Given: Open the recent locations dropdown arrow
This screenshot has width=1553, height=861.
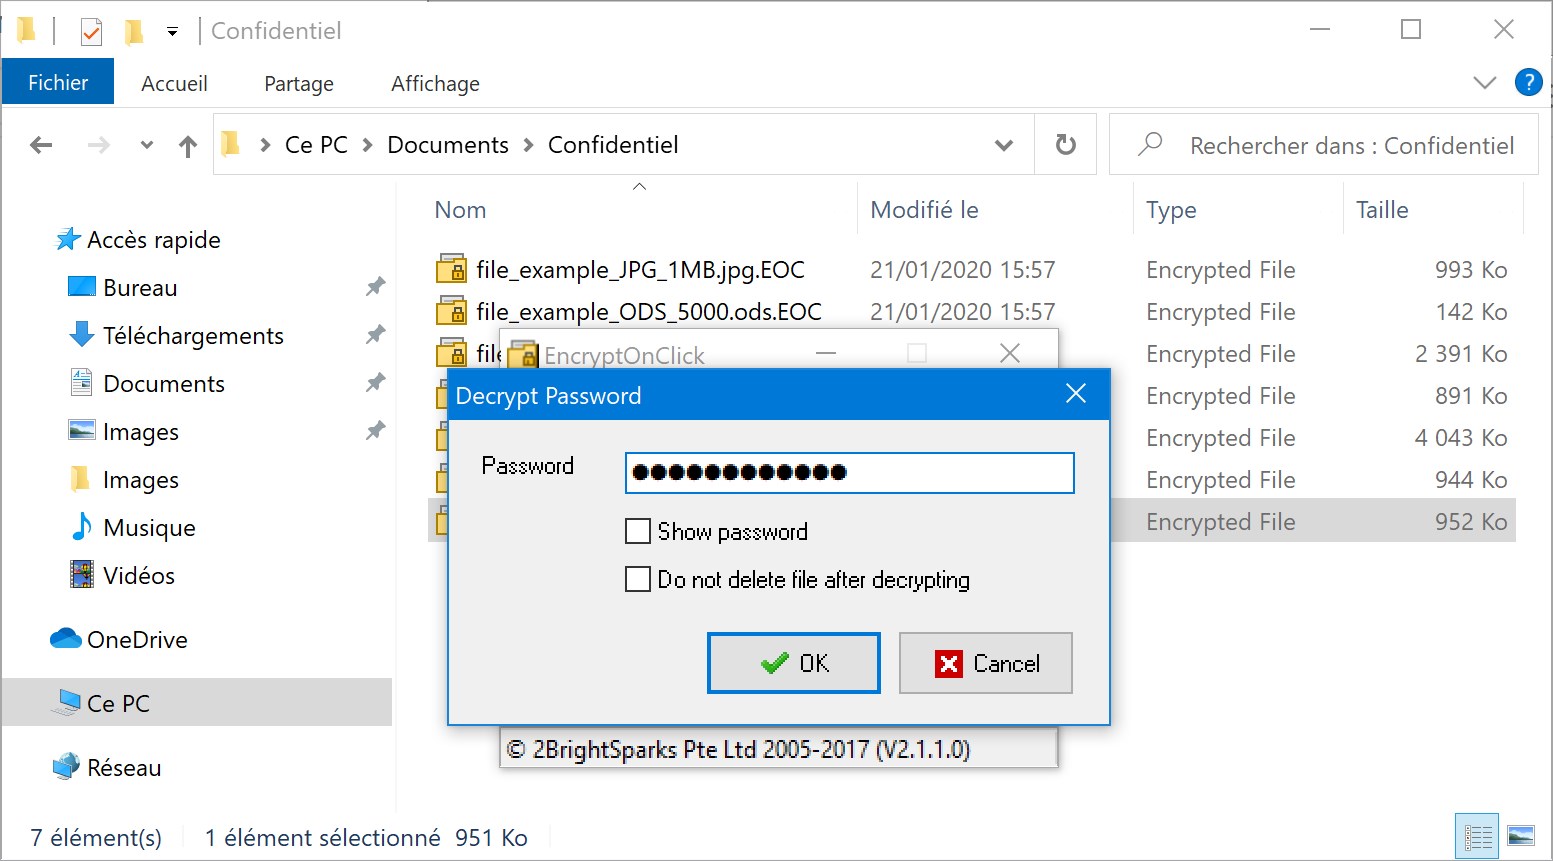Looking at the screenshot, I should pyautogui.click(x=146, y=145).
